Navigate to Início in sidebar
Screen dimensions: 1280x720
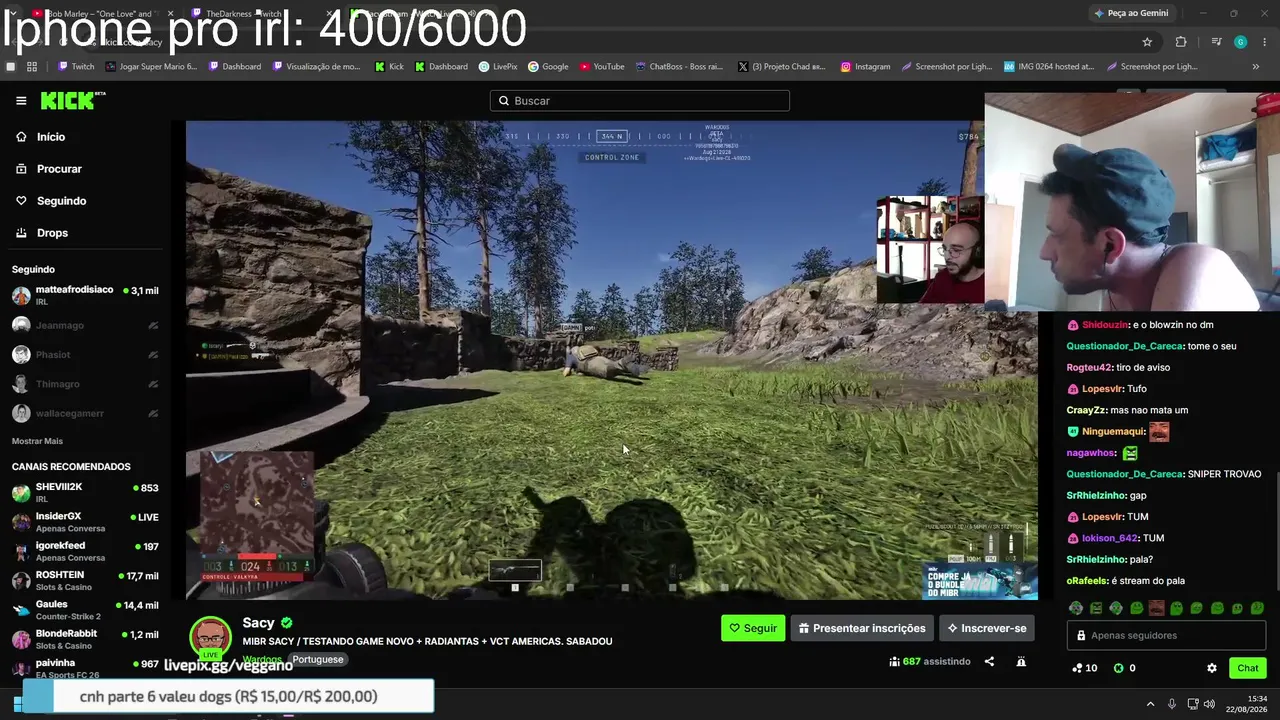pyautogui.click(x=51, y=137)
